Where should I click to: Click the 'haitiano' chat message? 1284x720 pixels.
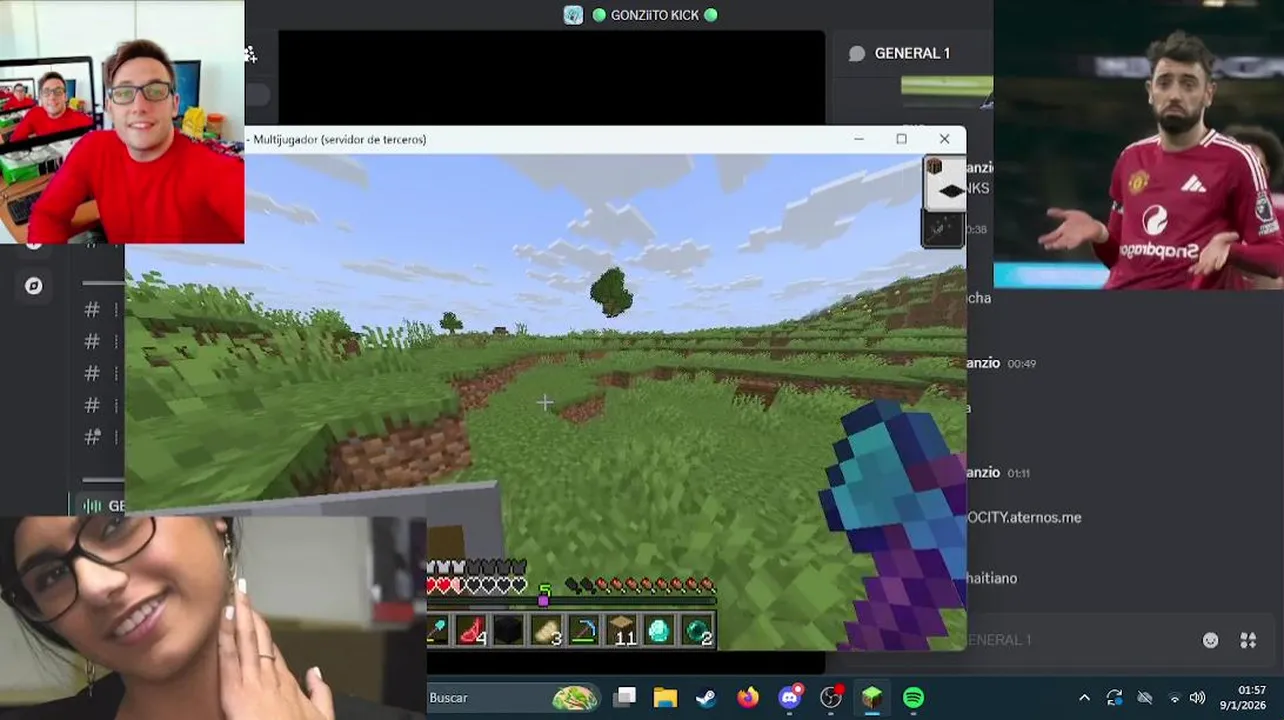pos(991,578)
